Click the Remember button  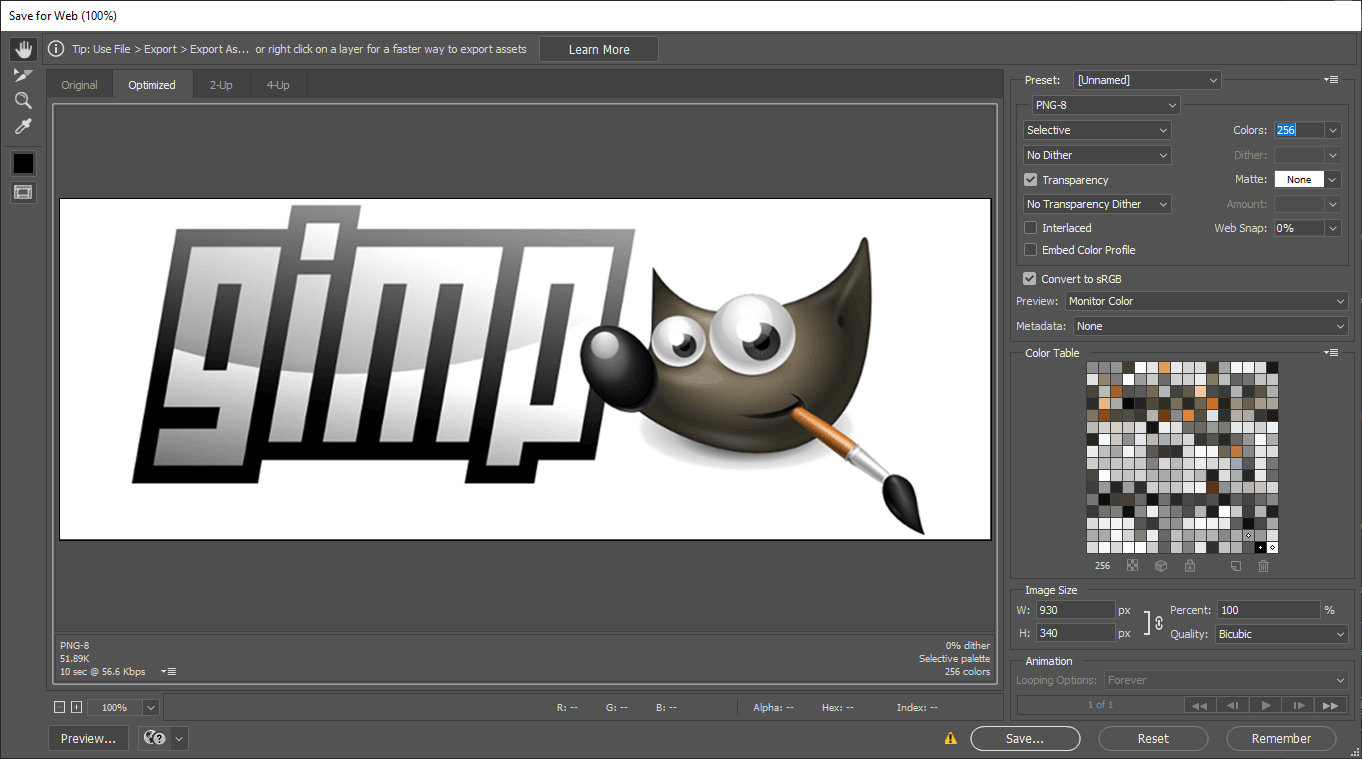click(x=1281, y=739)
